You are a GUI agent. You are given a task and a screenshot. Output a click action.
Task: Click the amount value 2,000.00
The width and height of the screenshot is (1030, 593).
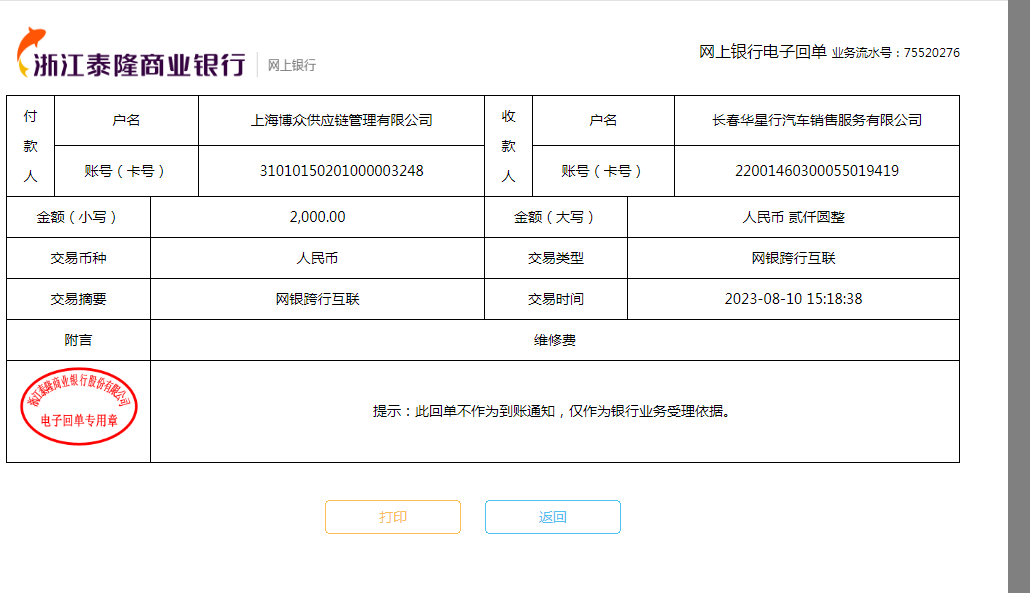(317, 217)
